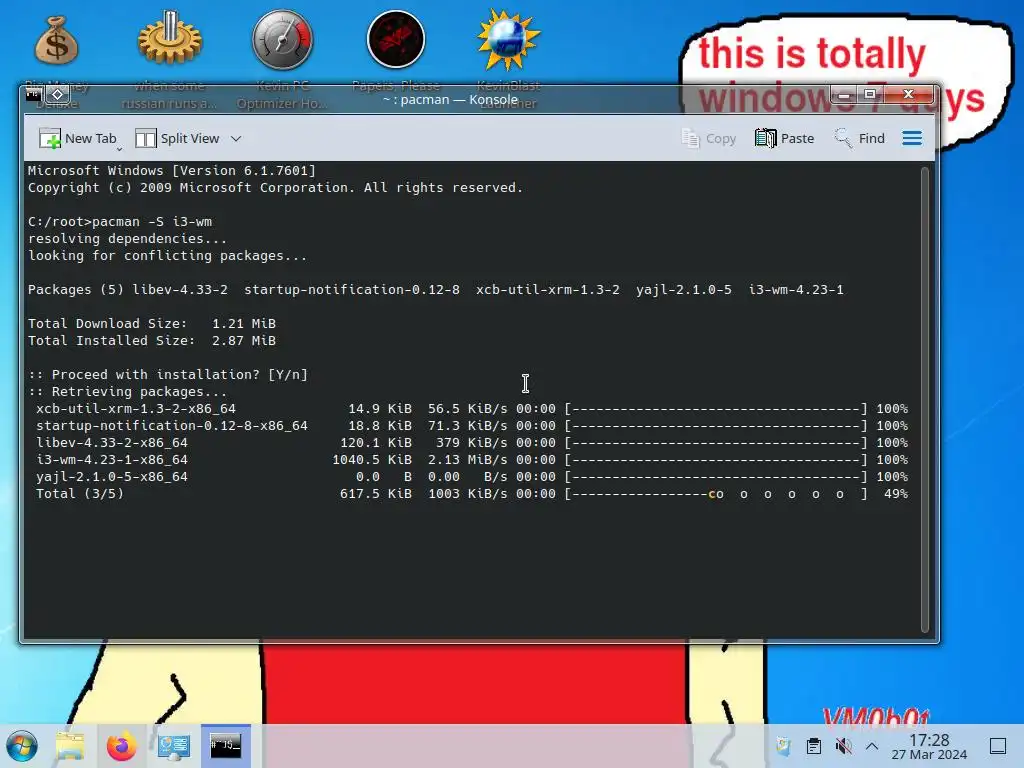This screenshot has width=1024, height=768.
Task: Click the Paste toolbar button
Action: pos(784,138)
